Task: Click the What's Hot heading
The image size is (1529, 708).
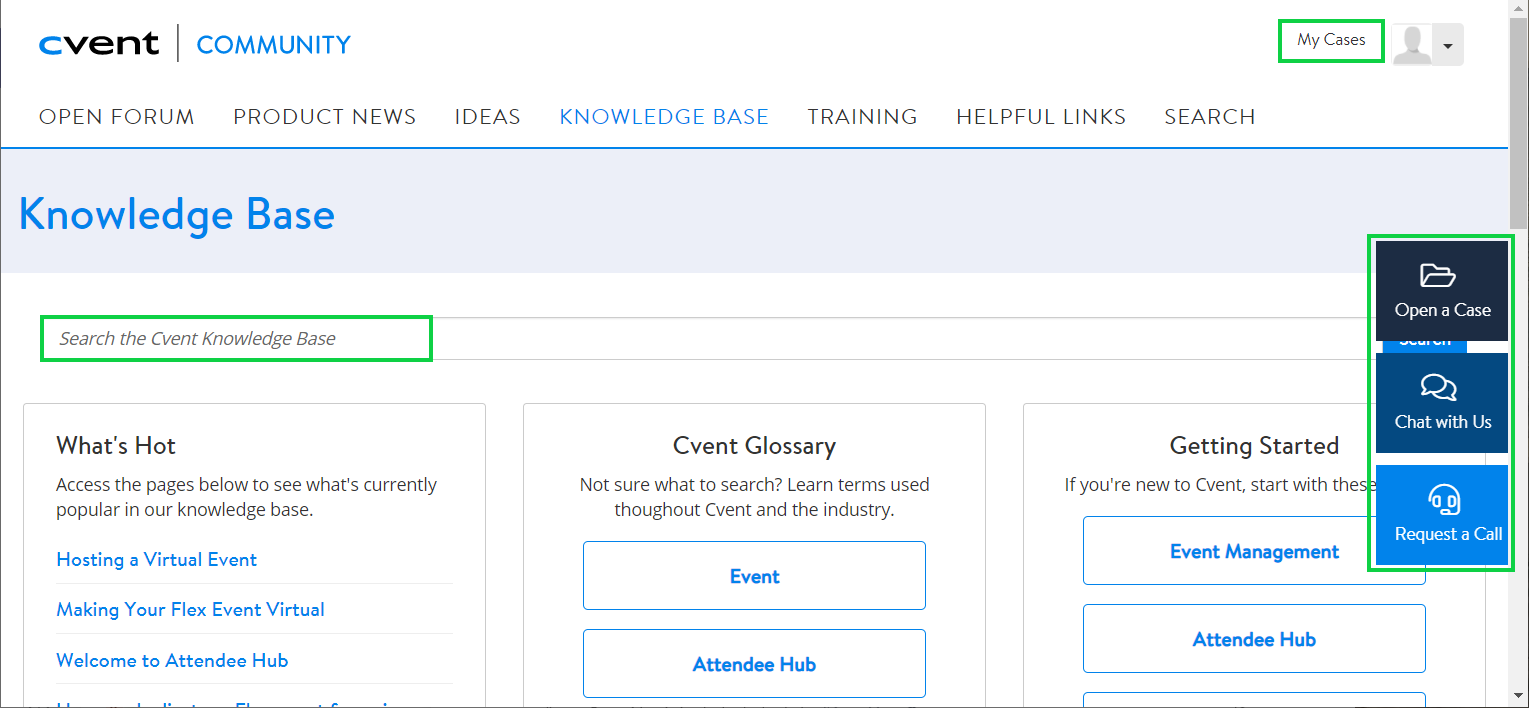Action: point(116,446)
